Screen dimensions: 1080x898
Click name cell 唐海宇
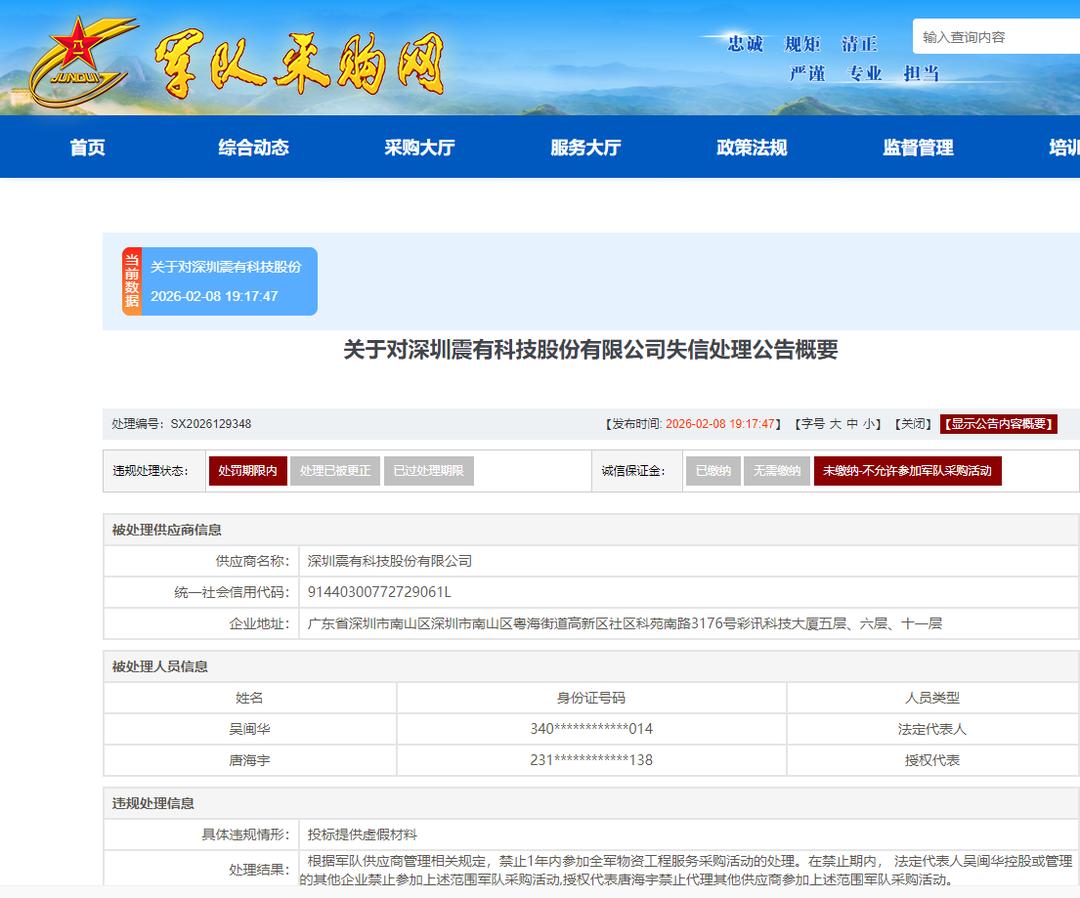[x=249, y=760]
